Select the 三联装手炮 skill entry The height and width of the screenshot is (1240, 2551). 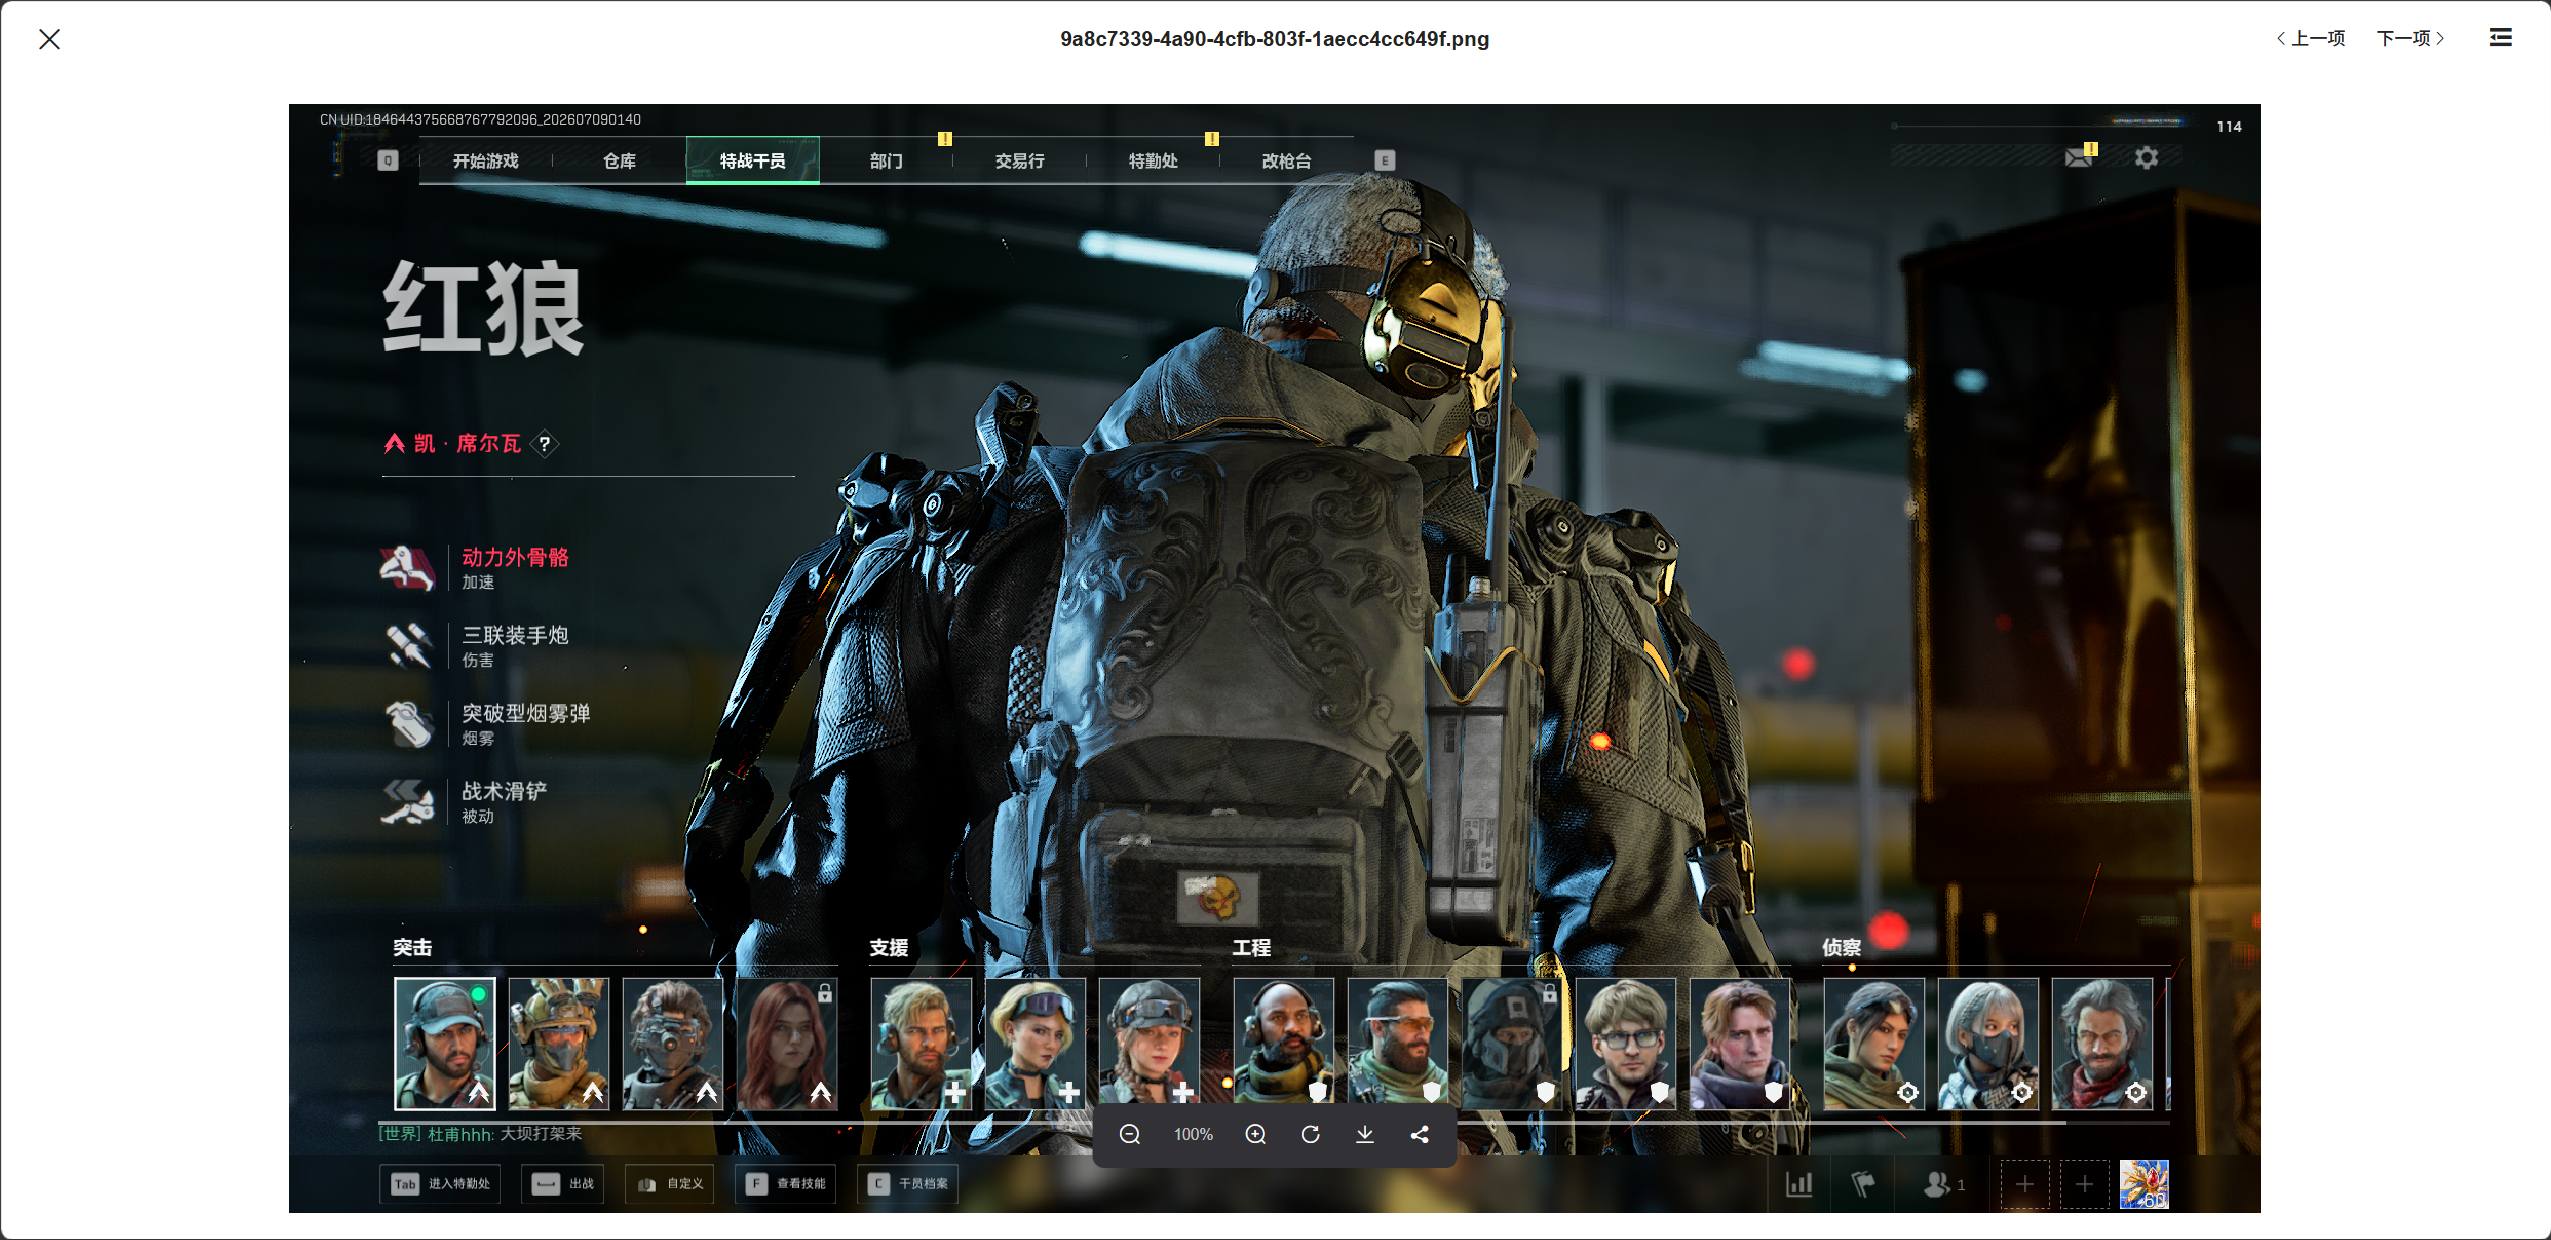[478, 646]
